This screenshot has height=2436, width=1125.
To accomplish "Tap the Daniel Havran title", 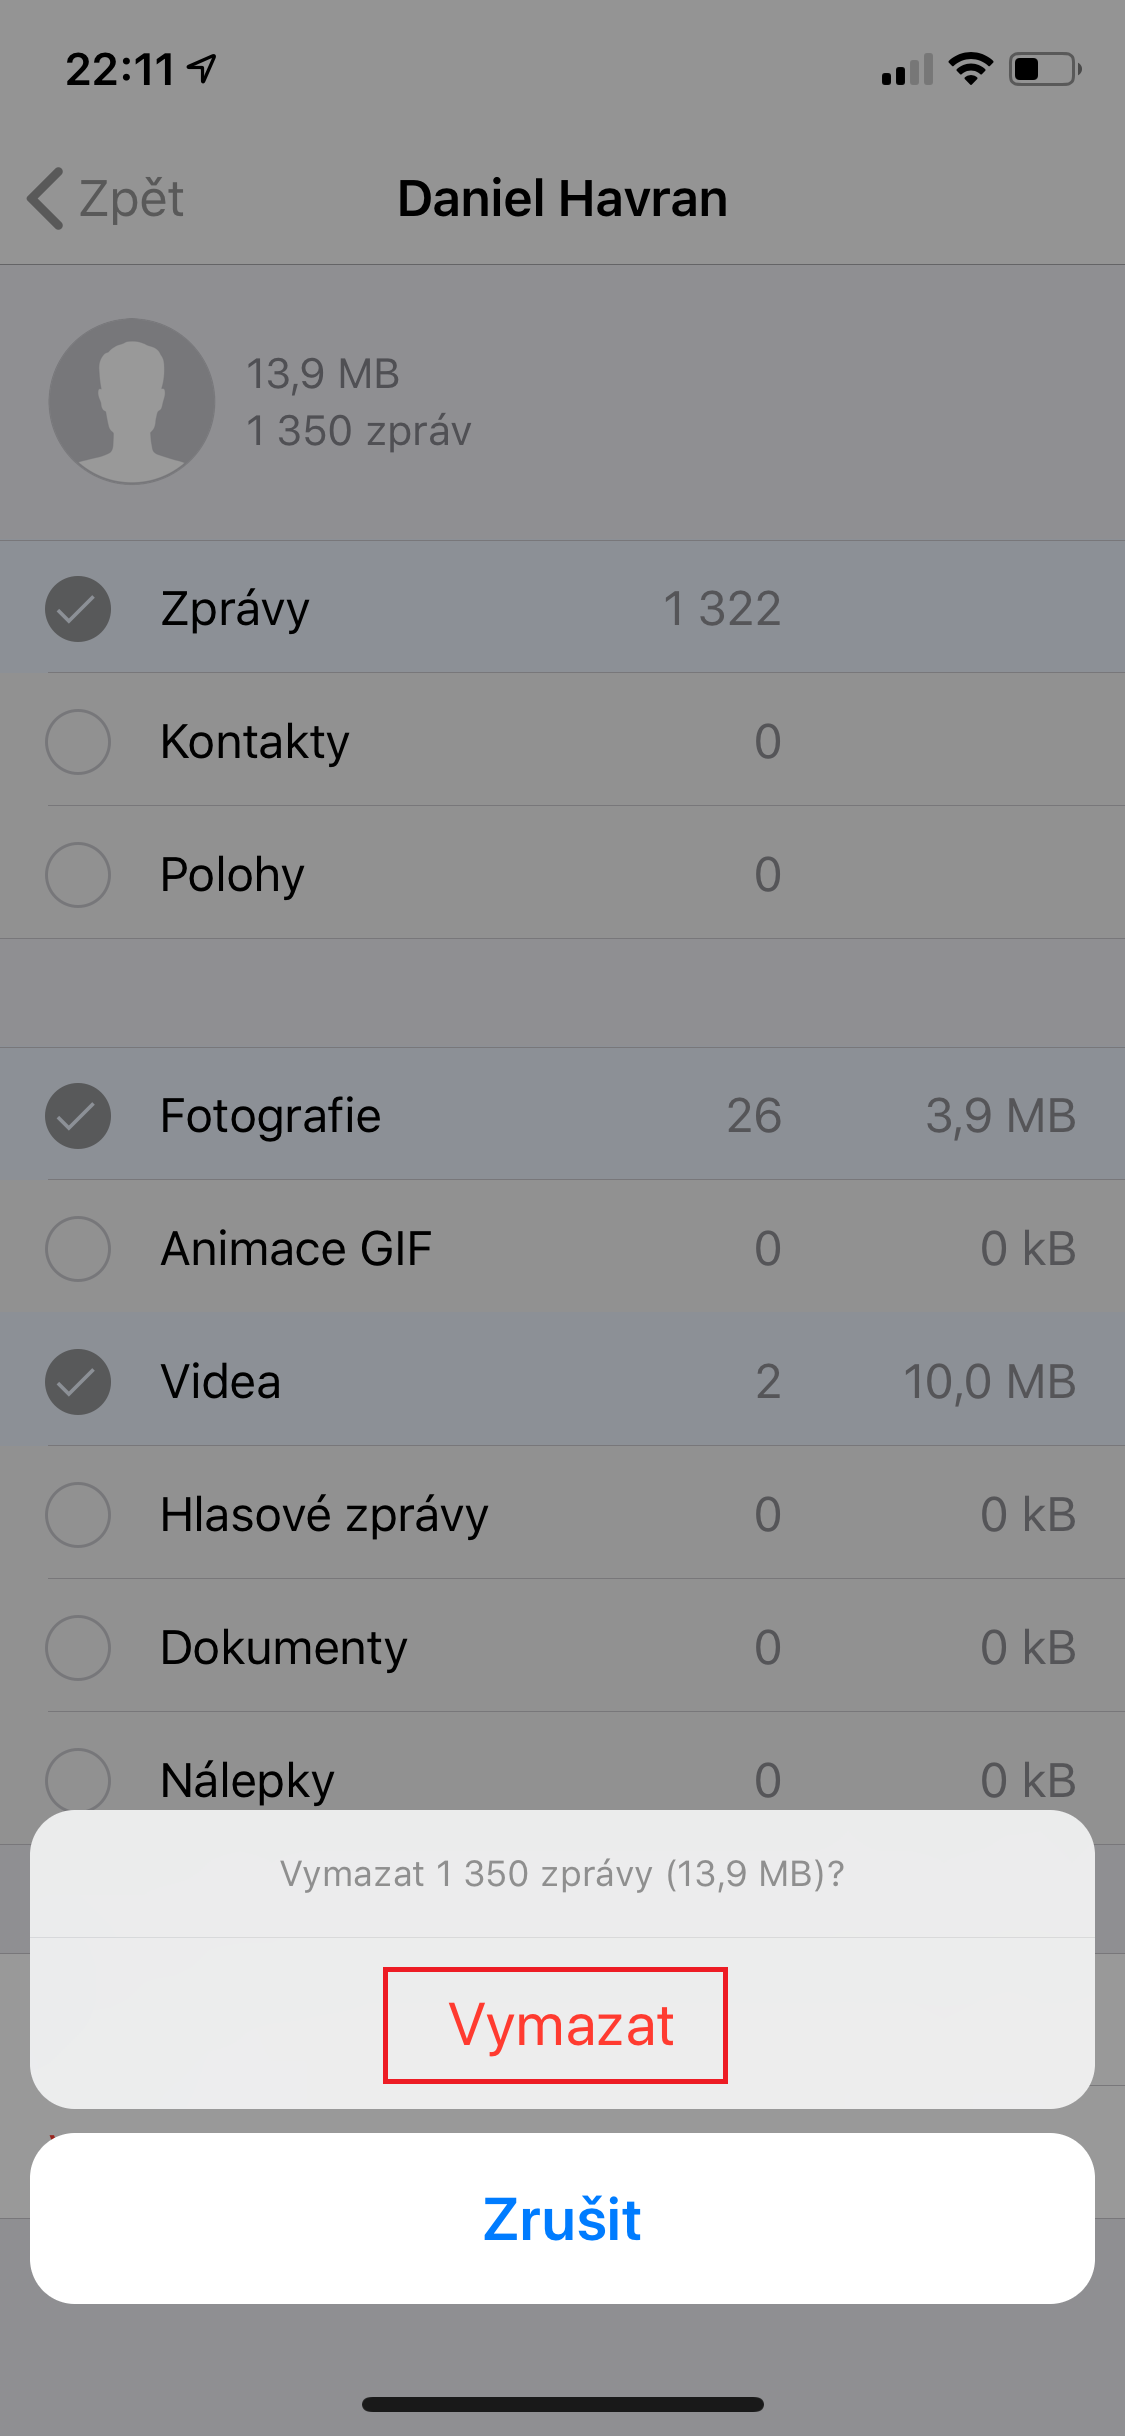I will [x=562, y=198].
